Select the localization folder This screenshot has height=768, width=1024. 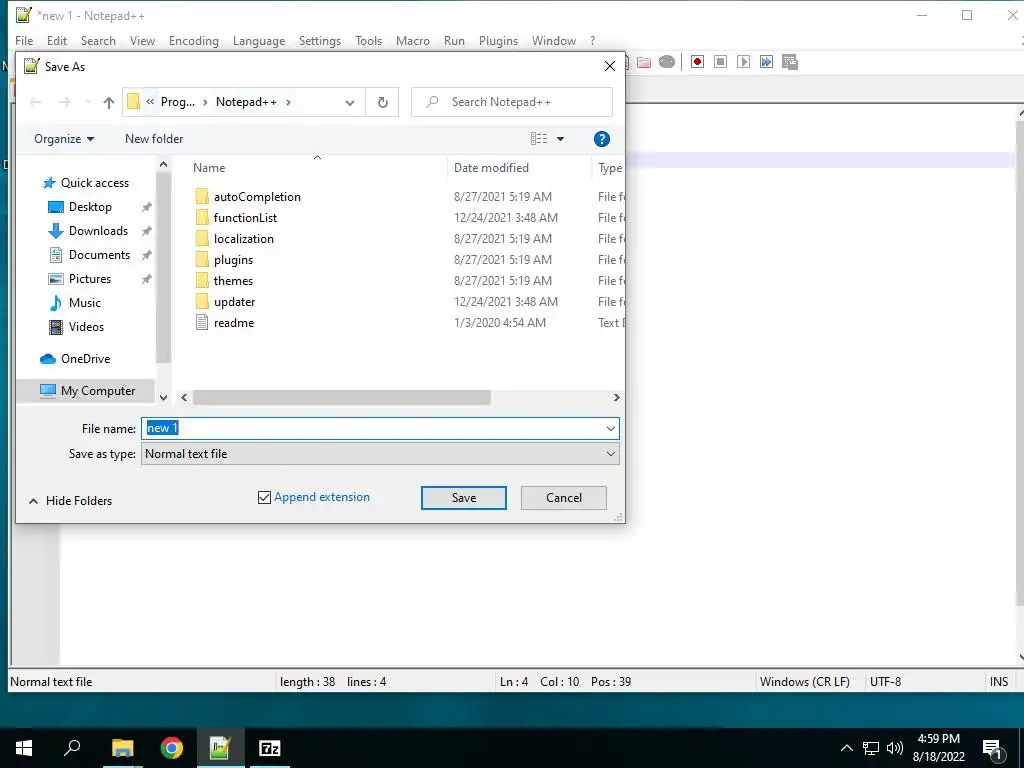pos(244,239)
